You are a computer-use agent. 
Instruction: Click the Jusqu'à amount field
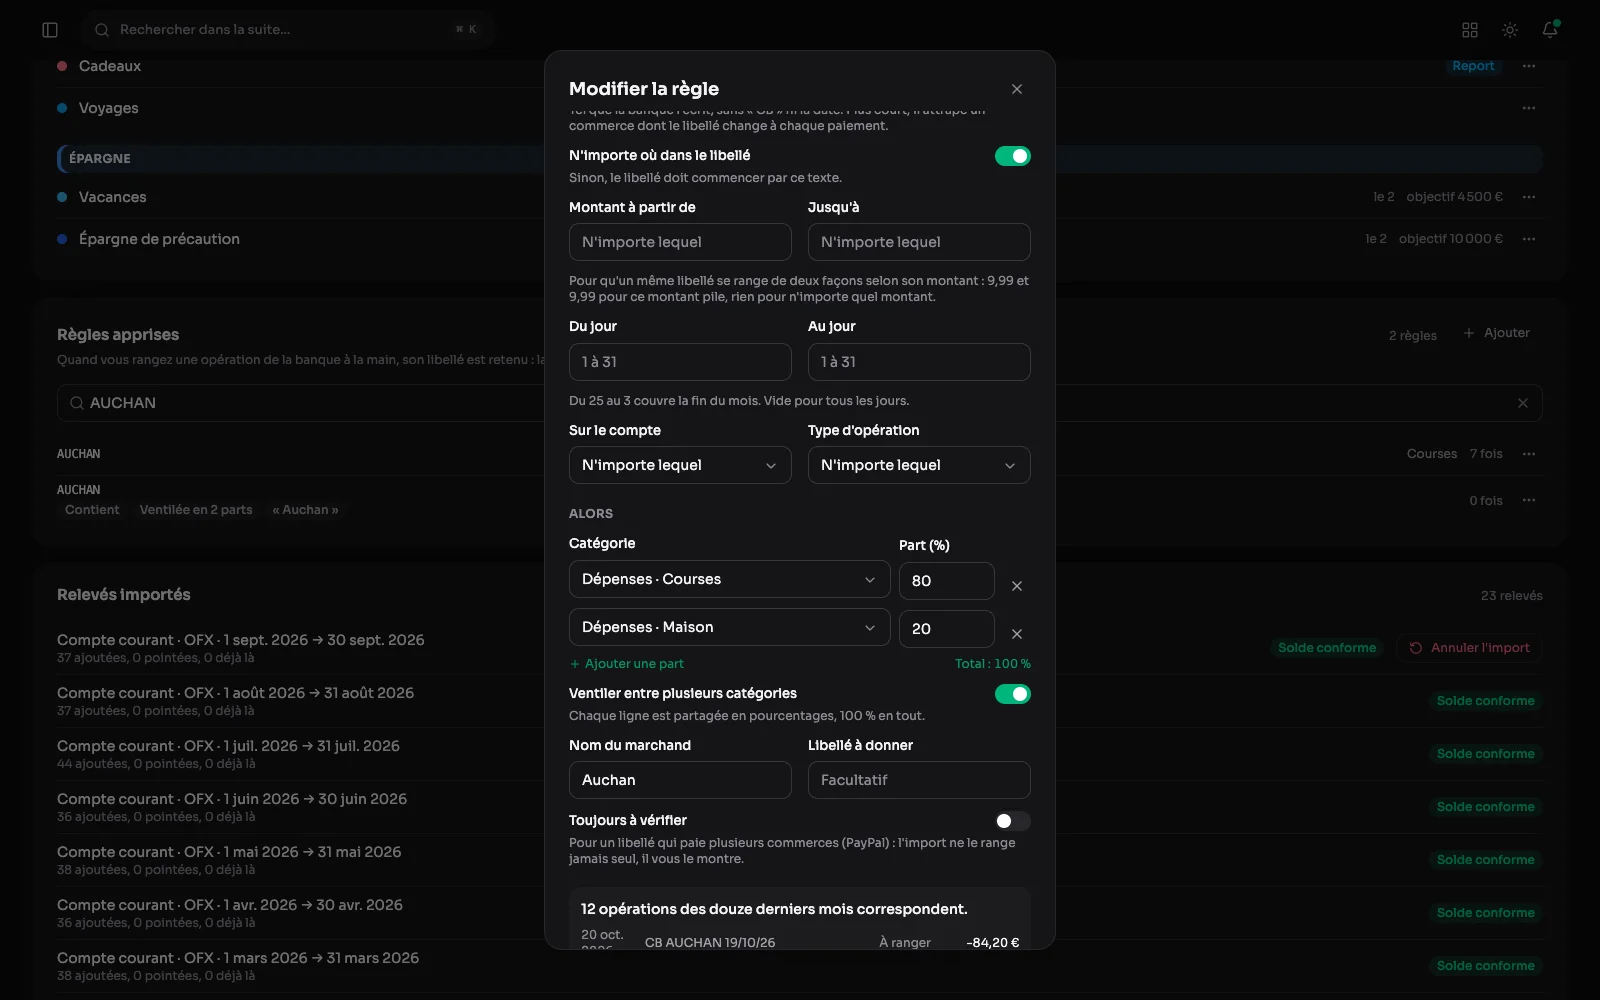(x=919, y=242)
